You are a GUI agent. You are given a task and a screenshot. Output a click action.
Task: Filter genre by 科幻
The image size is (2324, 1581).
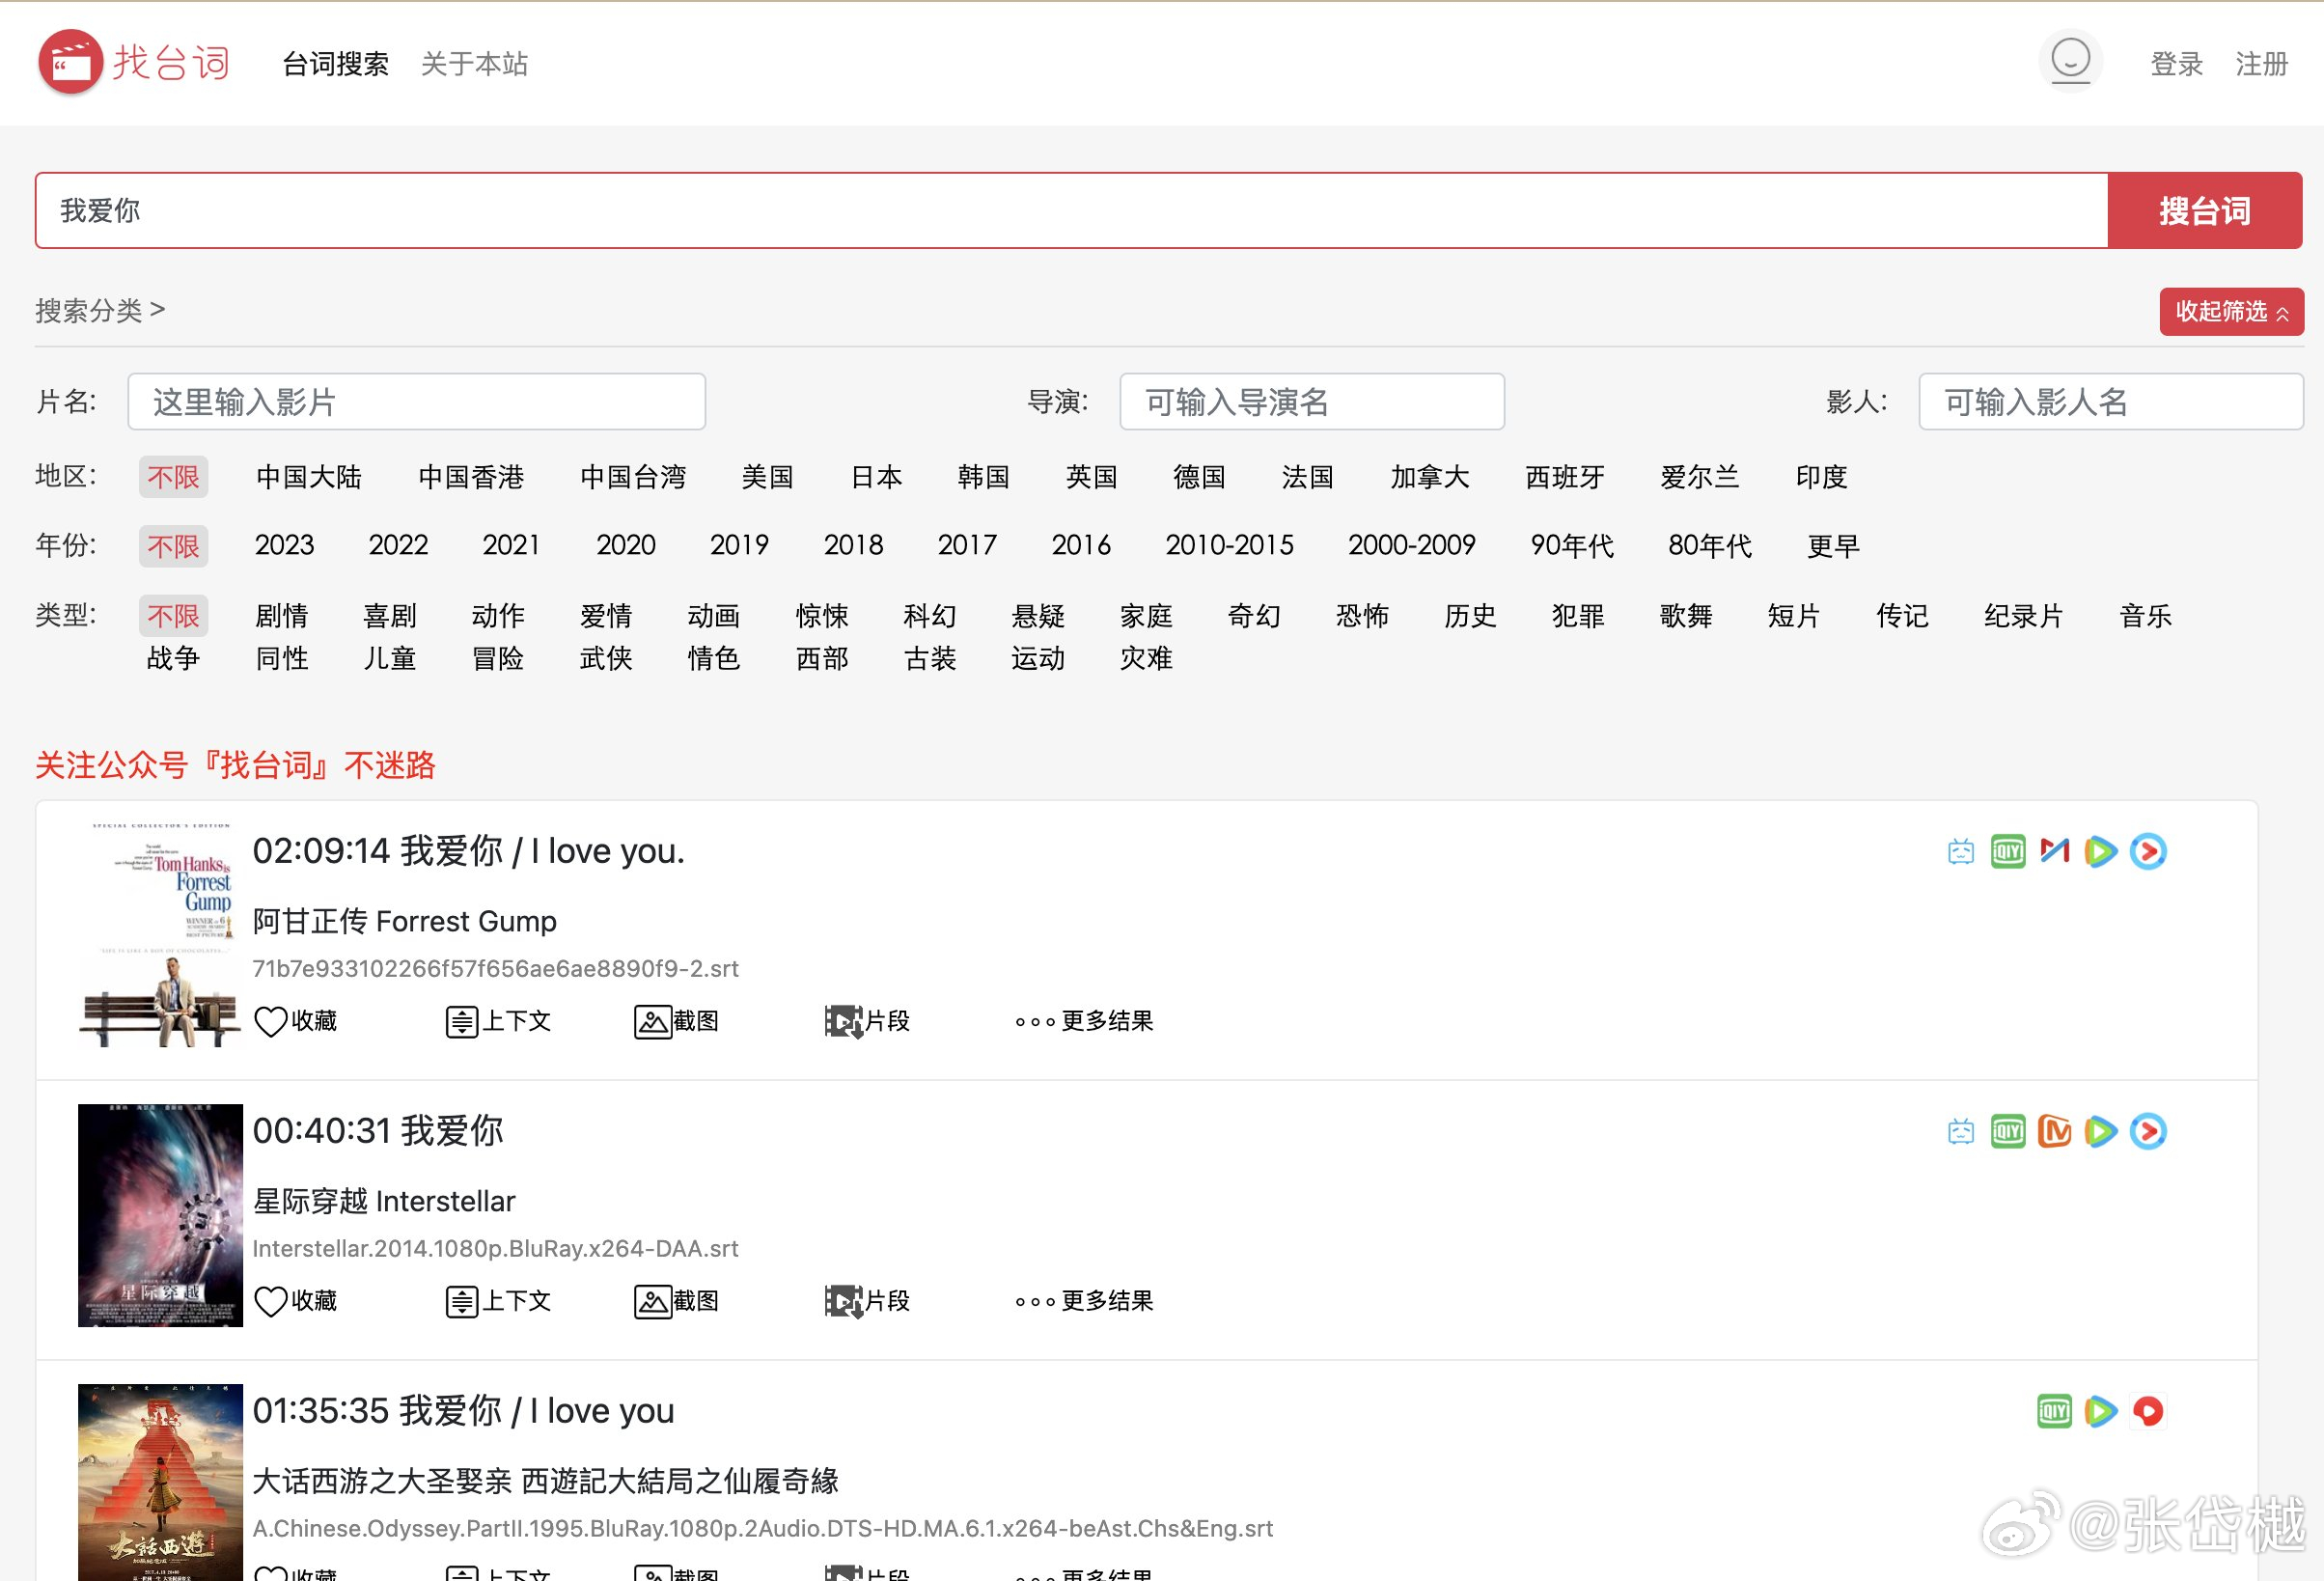(x=930, y=616)
